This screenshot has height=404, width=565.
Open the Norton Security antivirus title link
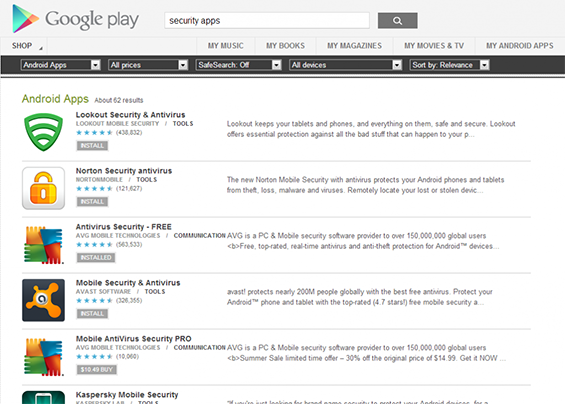tap(124, 171)
